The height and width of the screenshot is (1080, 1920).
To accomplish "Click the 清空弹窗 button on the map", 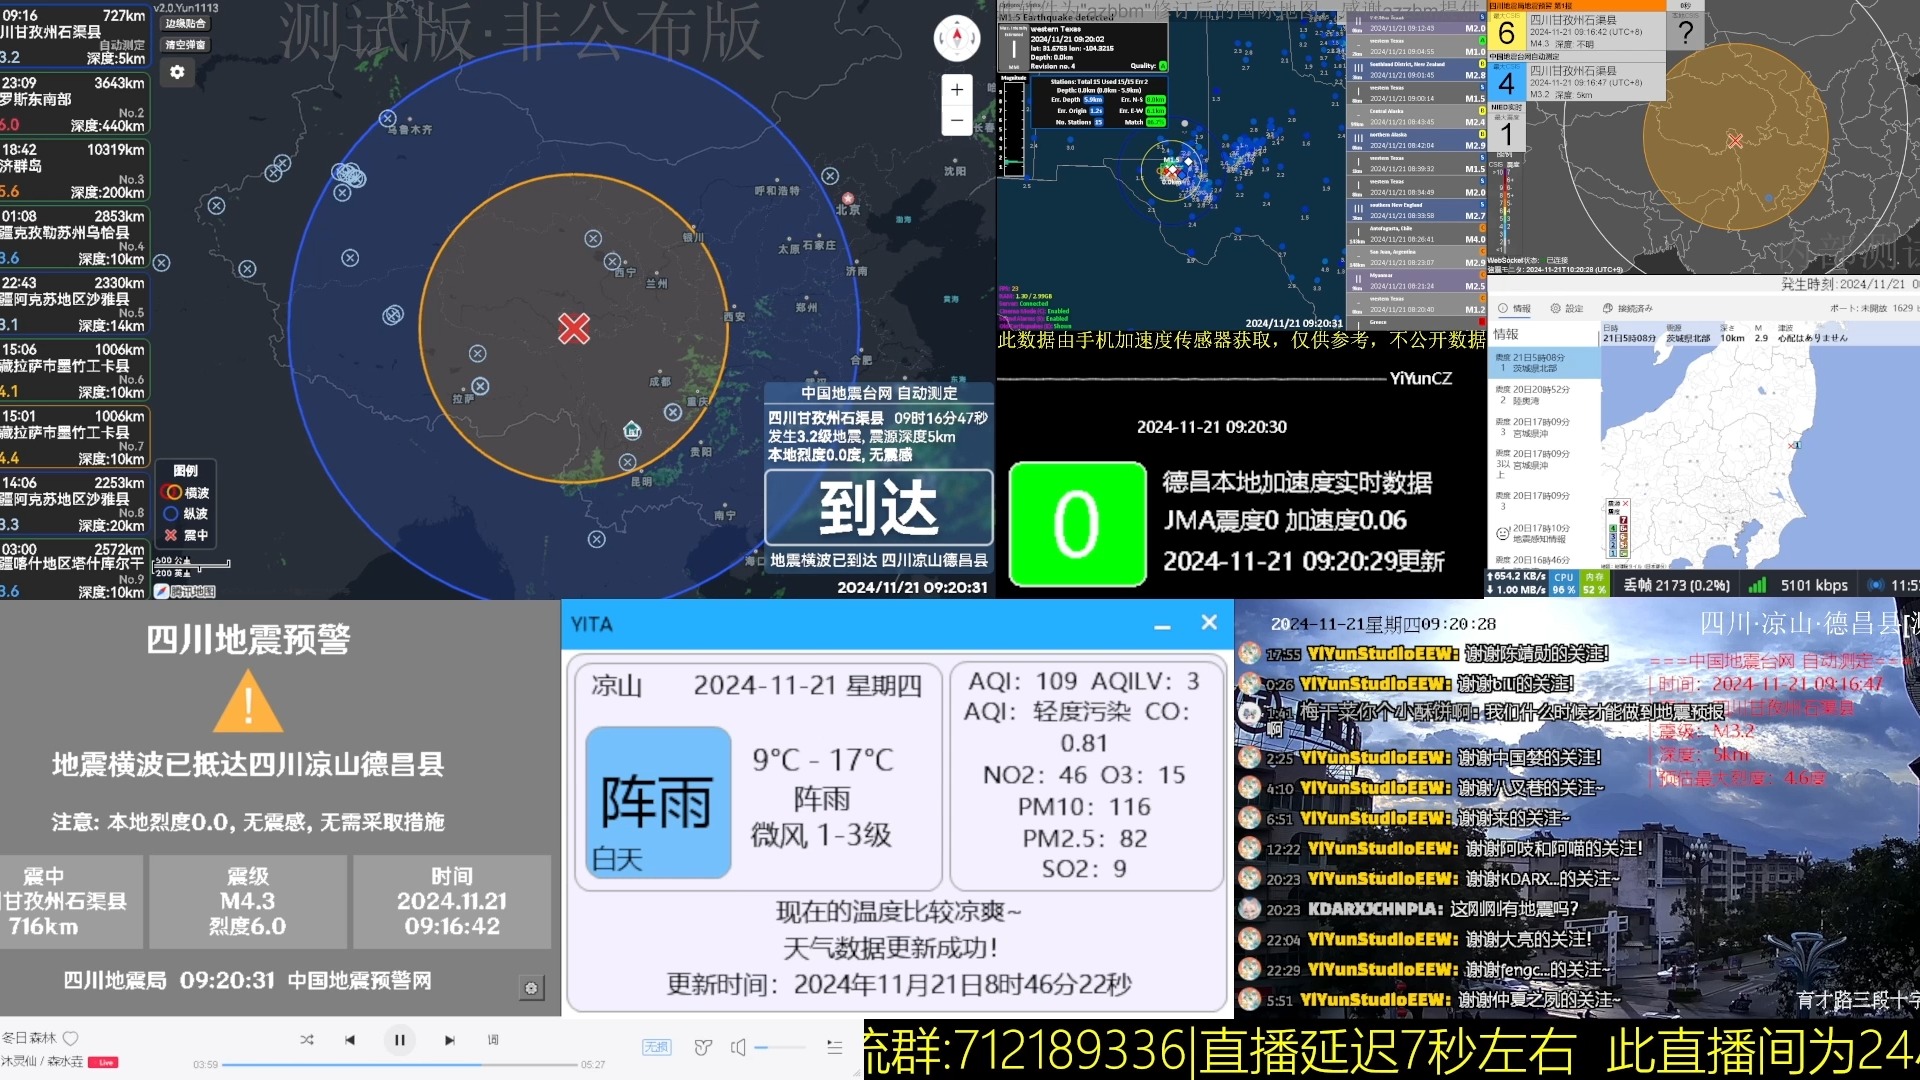I will coord(185,44).
